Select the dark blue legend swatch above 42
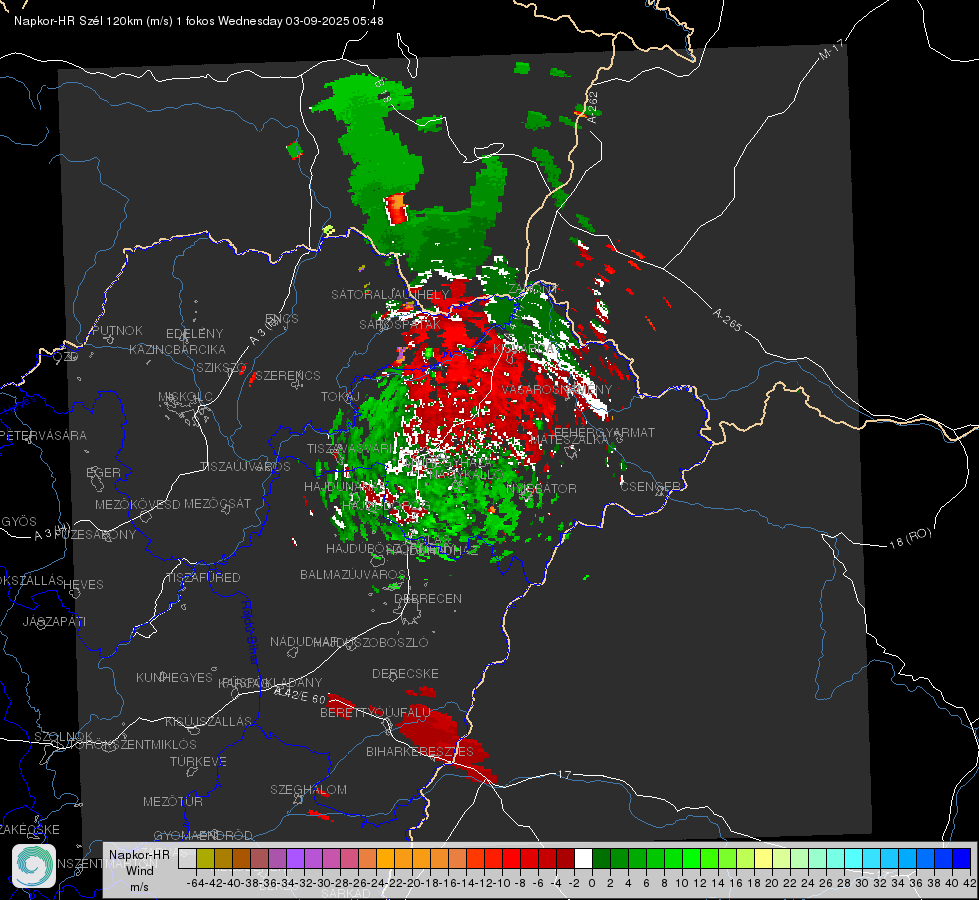Image resolution: width=979 pixels, height=900 pixels. click(x=962, y=858)
